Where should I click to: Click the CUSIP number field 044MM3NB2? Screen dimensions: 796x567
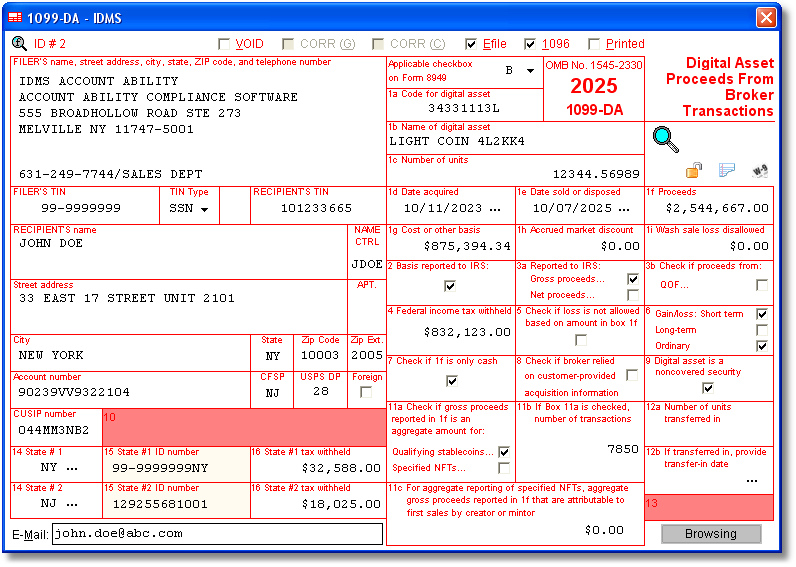pos(56,430)
